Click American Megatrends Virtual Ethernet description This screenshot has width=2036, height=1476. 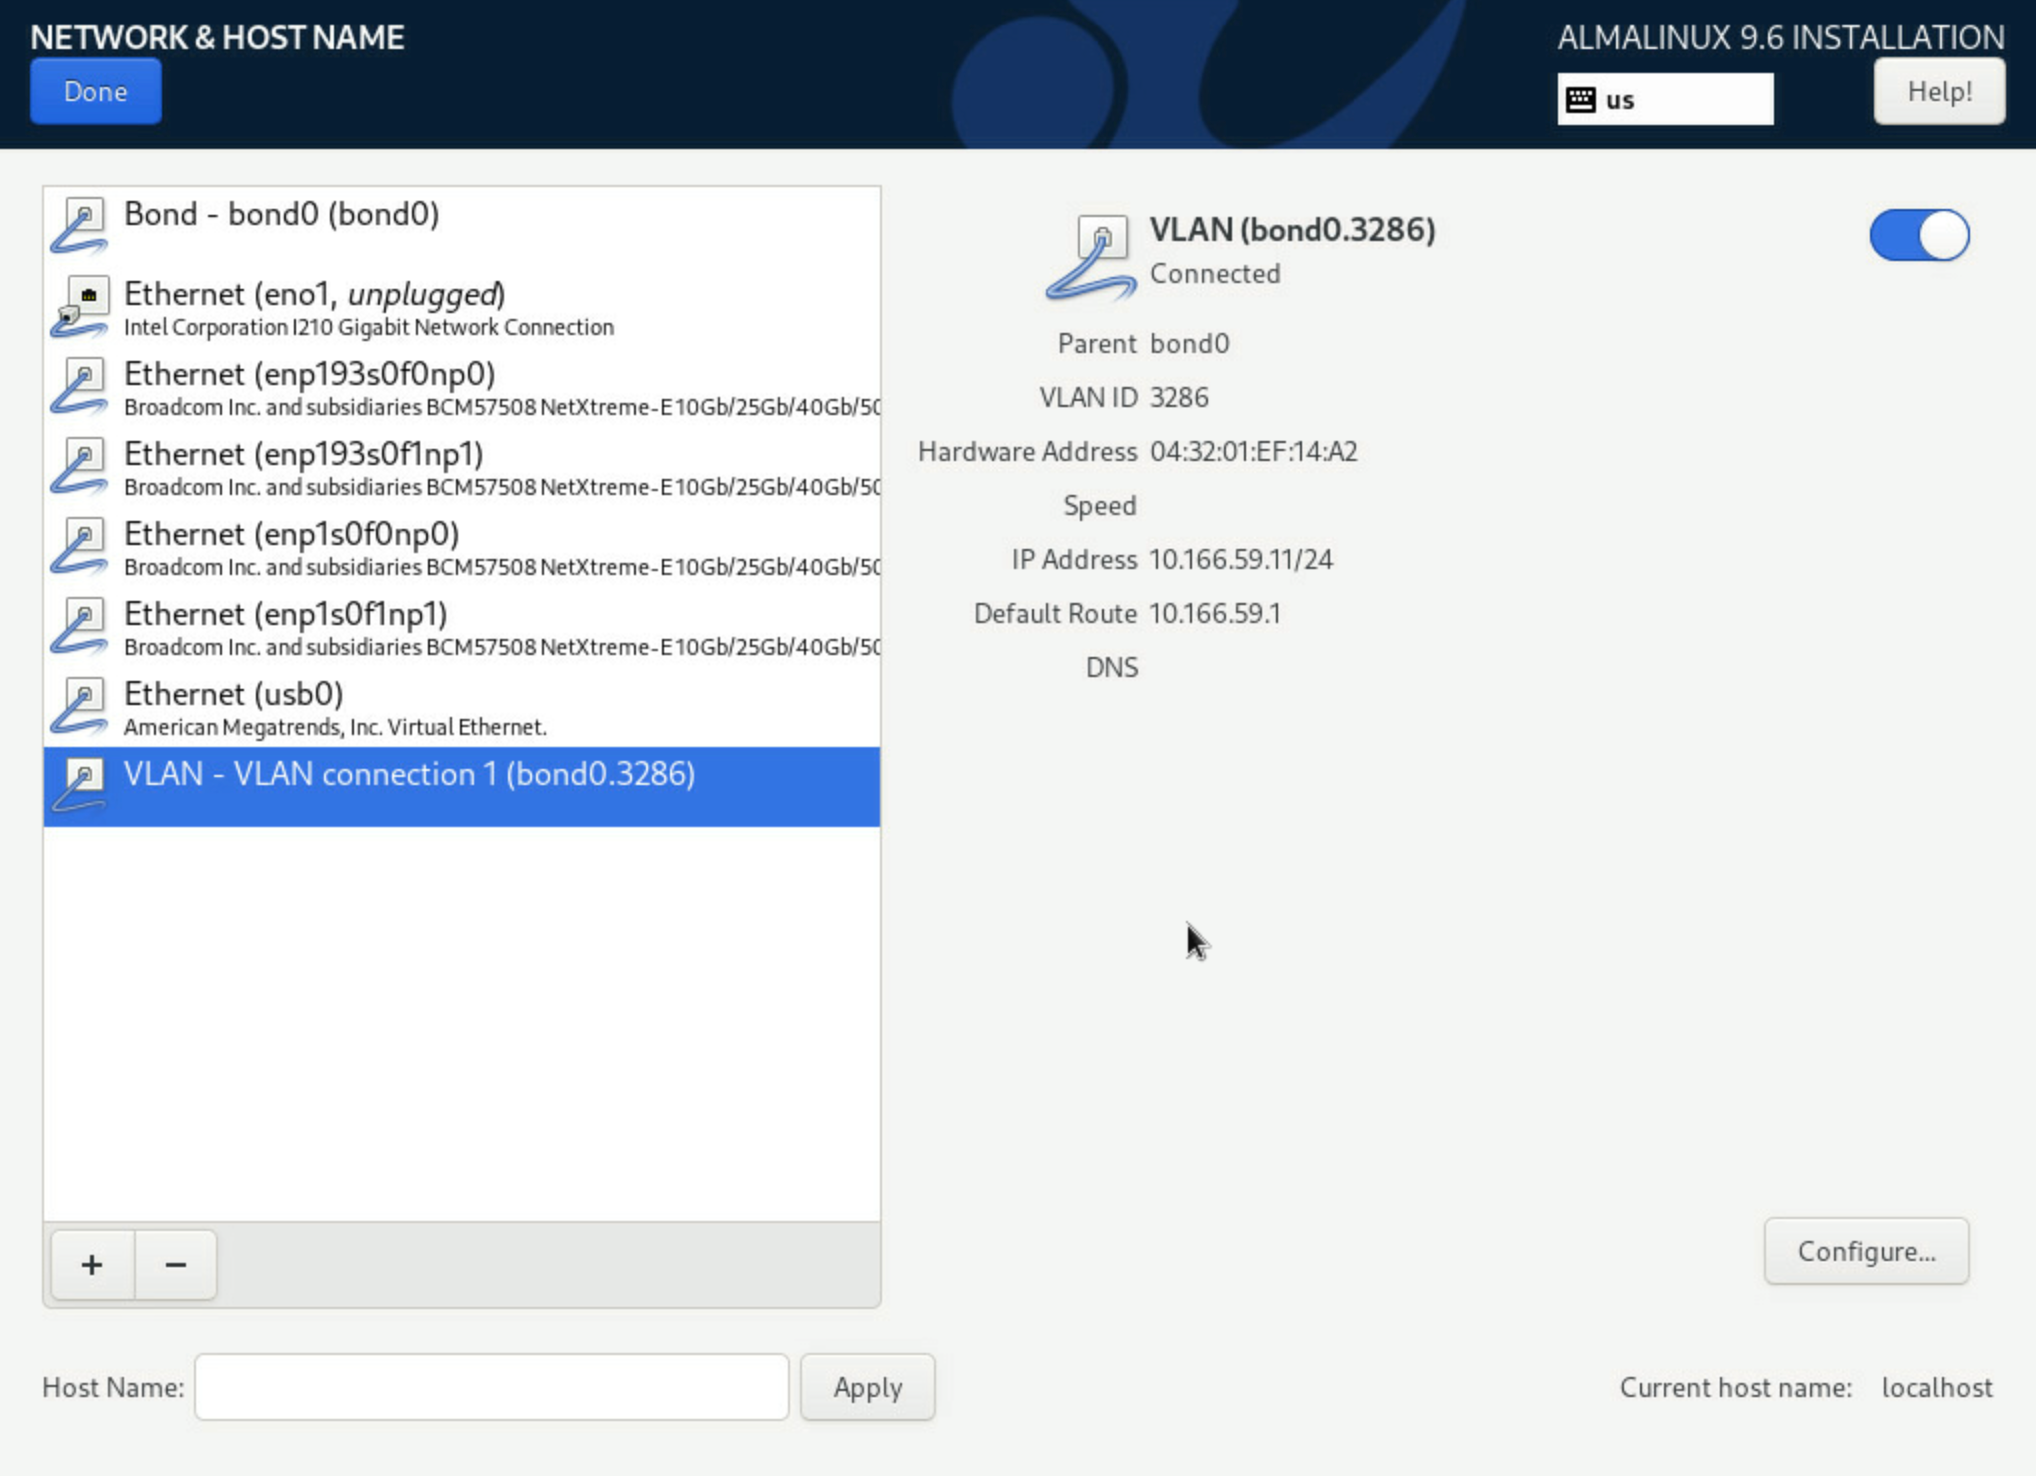335,727
